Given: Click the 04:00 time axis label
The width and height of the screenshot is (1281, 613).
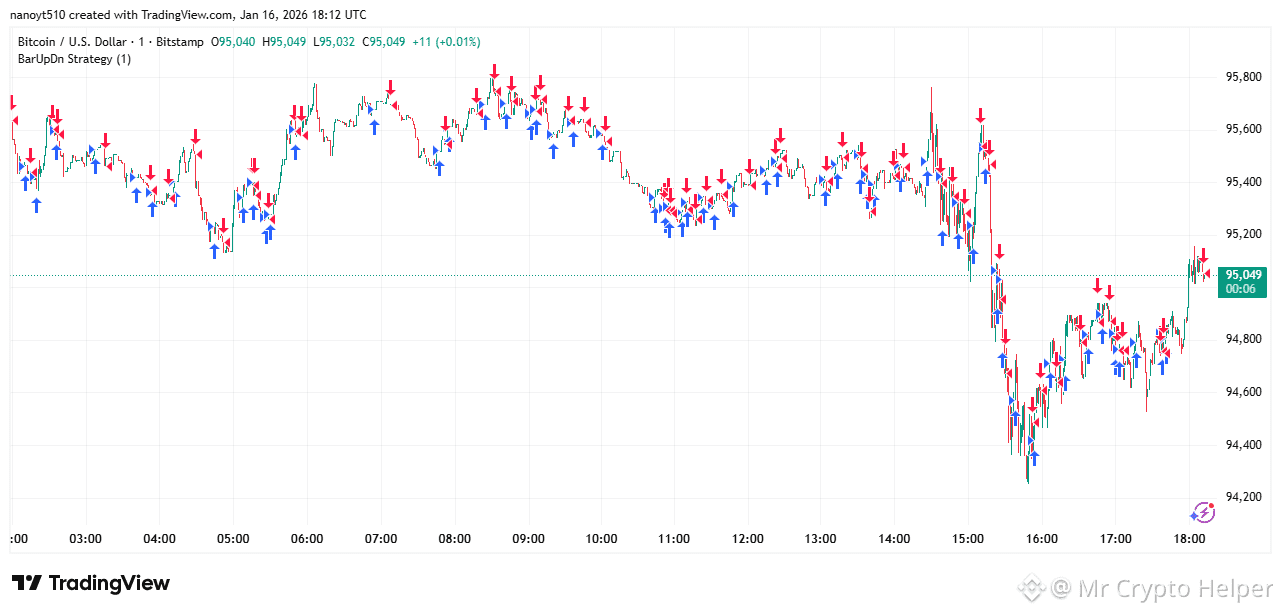Looking at the screenshot, I should [x=160, y=538].
